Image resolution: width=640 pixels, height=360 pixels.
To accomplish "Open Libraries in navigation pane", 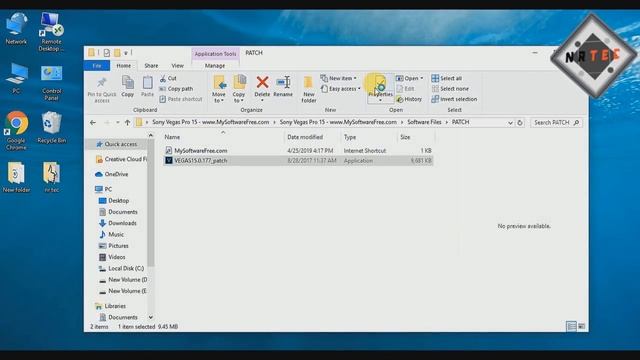I will click(110, 306).
